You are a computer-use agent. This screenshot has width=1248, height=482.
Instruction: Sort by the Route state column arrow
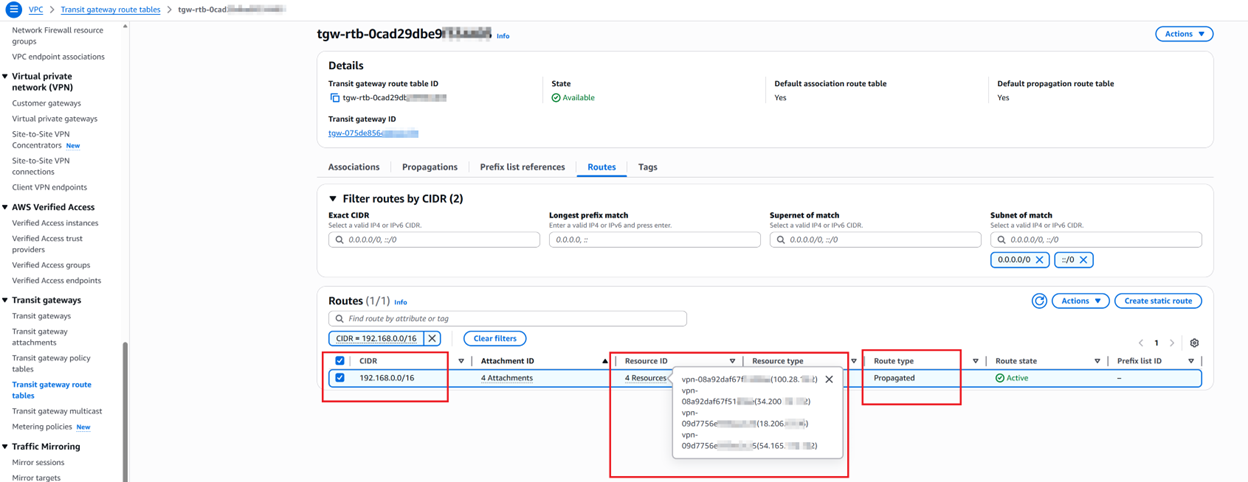(x=1097, y=361)
